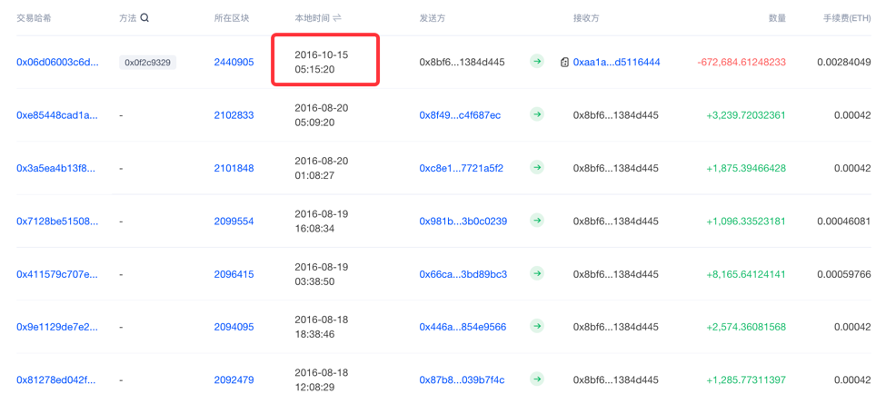Click green arrow icon in row 0x06d06003c6d
Viewport: 887px width, 395px height.
click(x=537, y=62)
